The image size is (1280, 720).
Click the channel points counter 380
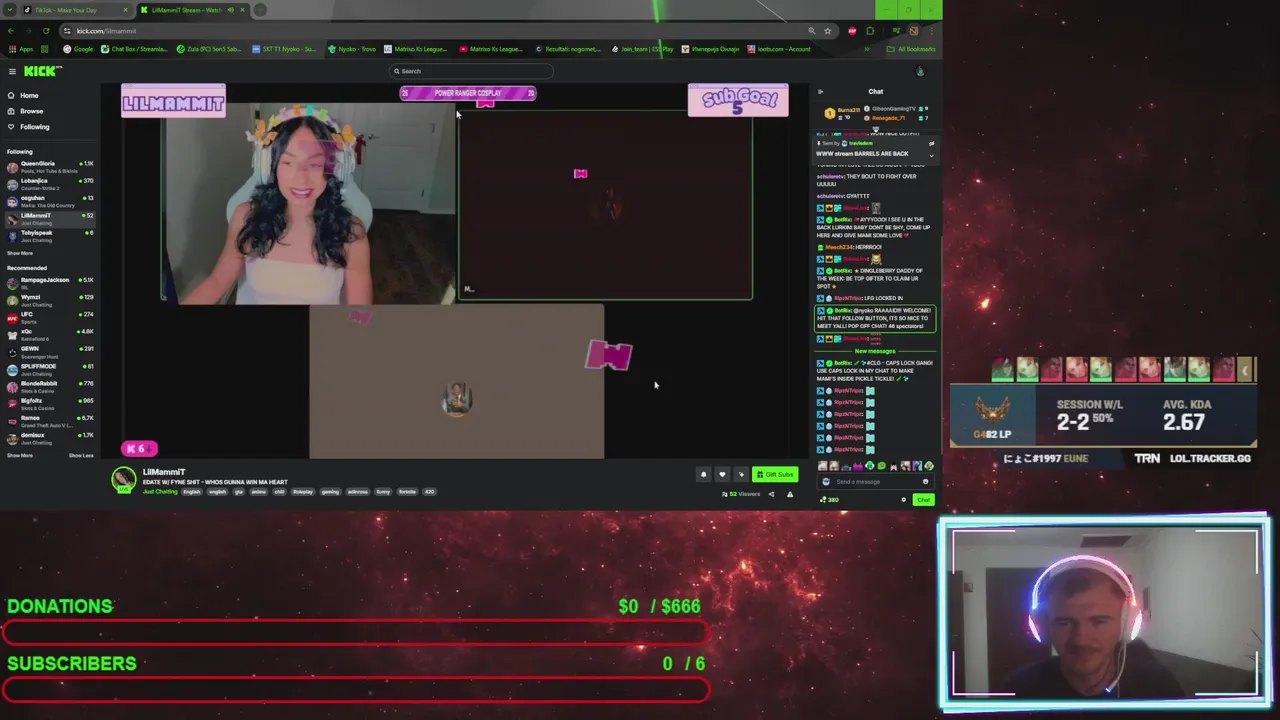click(829, 500)
